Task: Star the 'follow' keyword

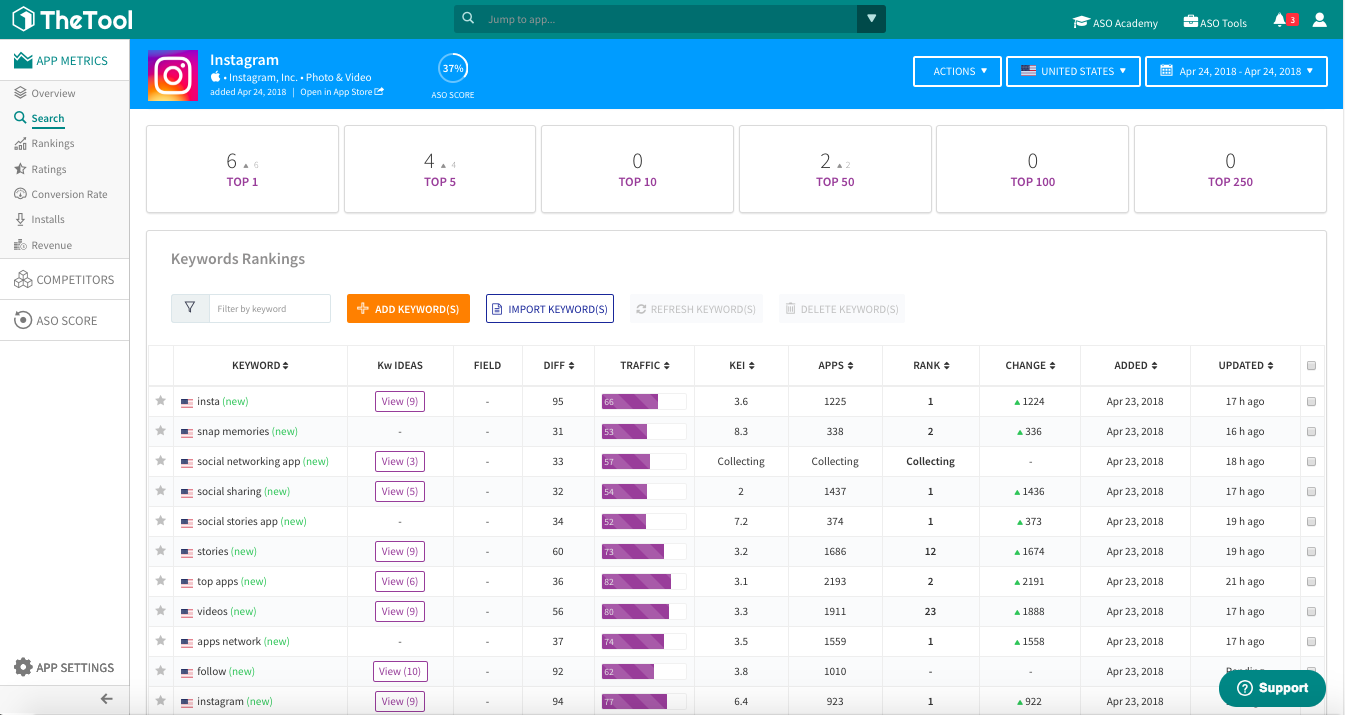Action: (x=160, y=671)
